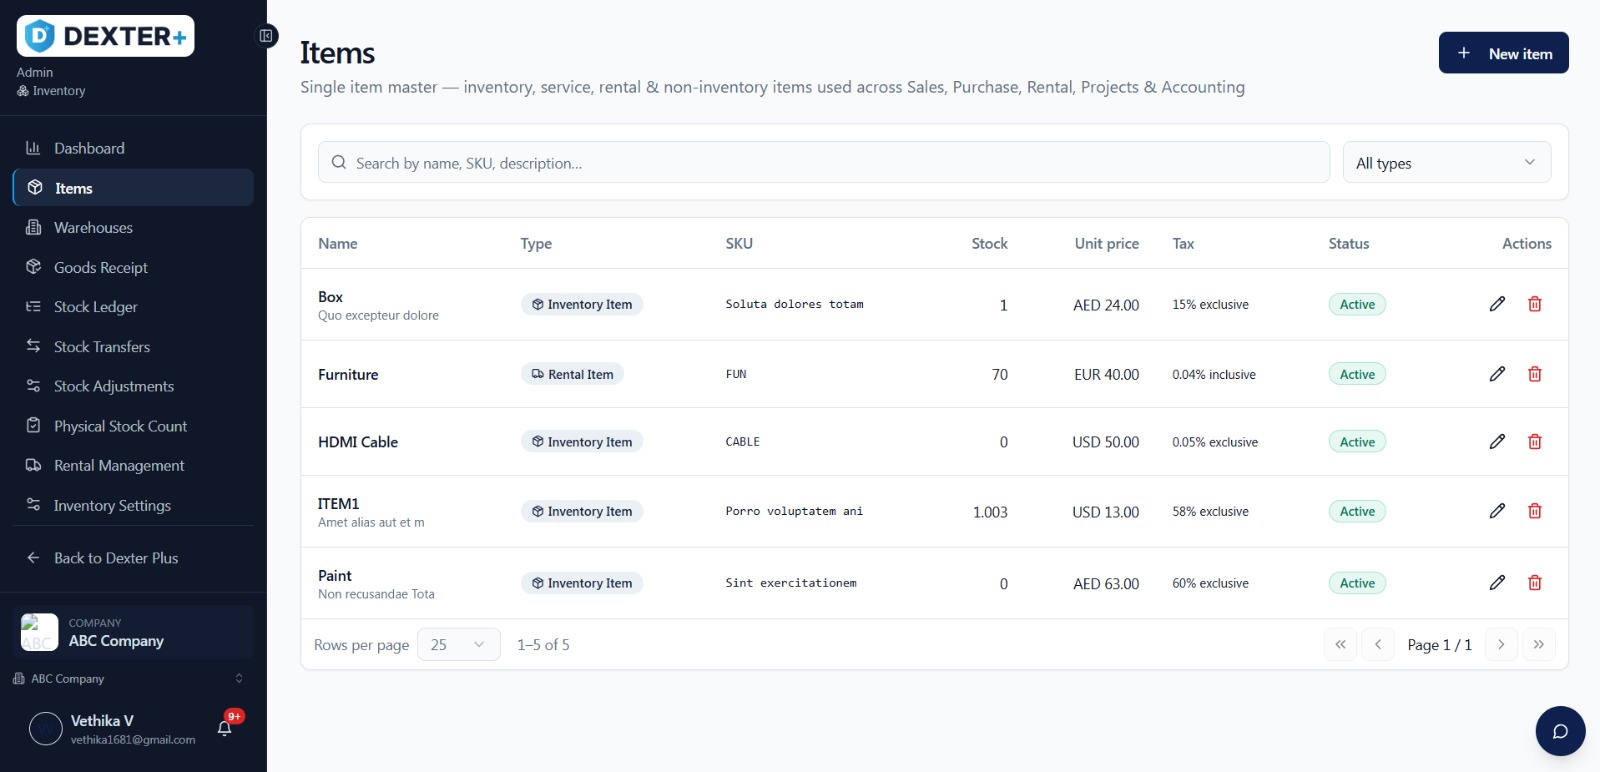Change rows per page dropdown
This screenshot has width=1600, height=772.
coord(458,645)
